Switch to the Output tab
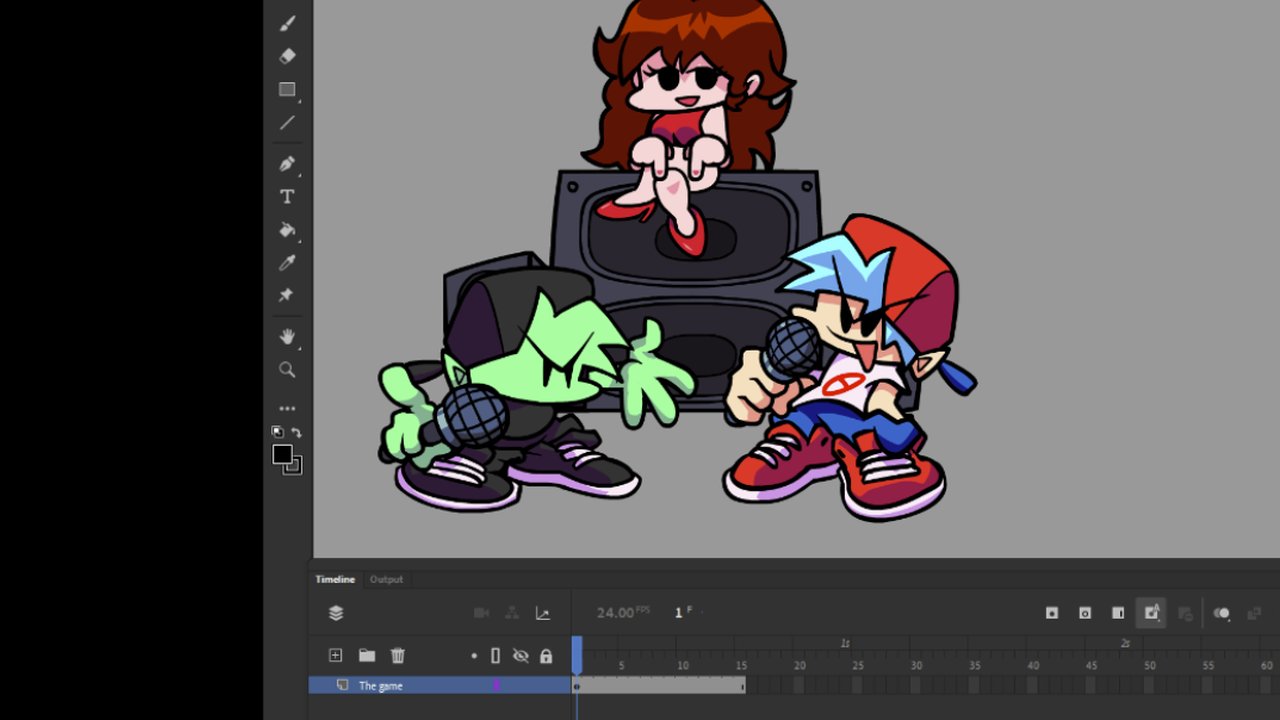This screenshot has height=720, width=1280. [386, 579]
